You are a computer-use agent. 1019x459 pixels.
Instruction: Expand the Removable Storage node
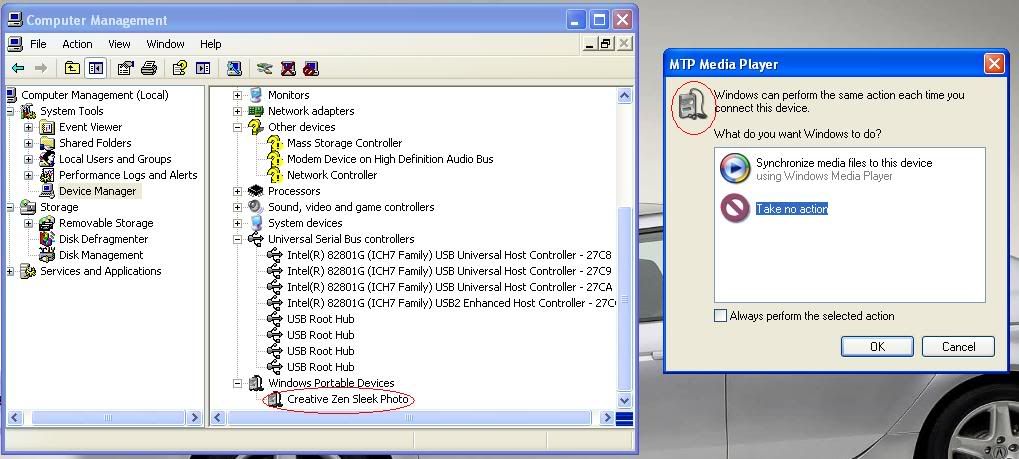[29, 223]
